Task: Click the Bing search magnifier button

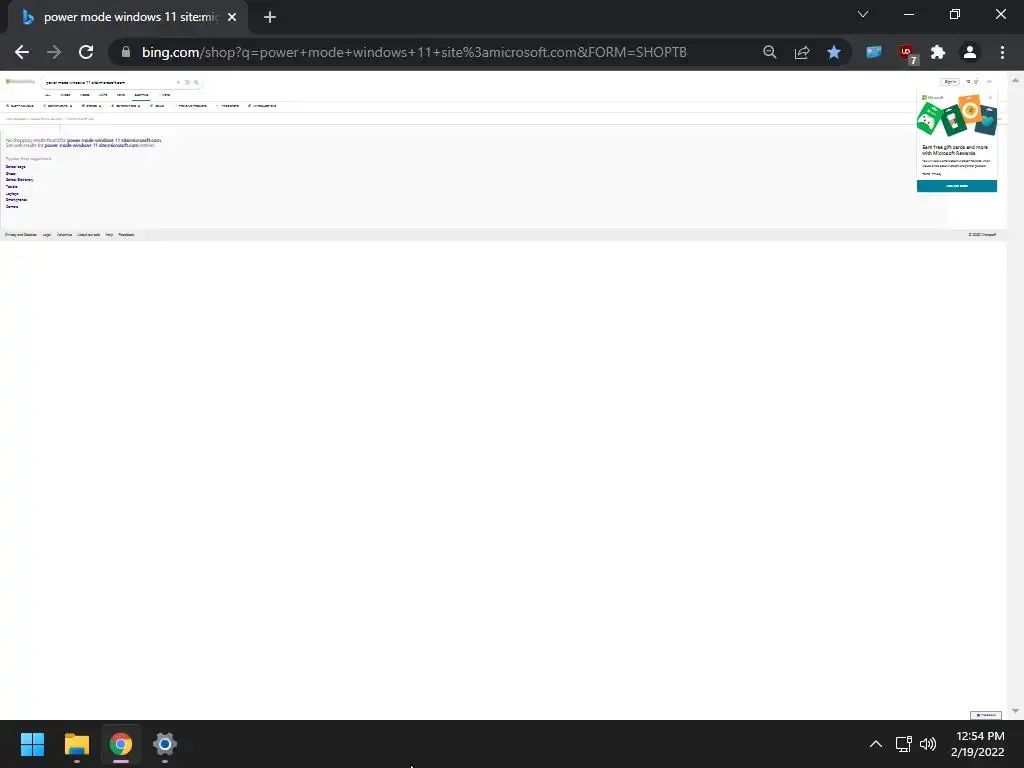Action: pyautogui.click(x=196, y=82)
